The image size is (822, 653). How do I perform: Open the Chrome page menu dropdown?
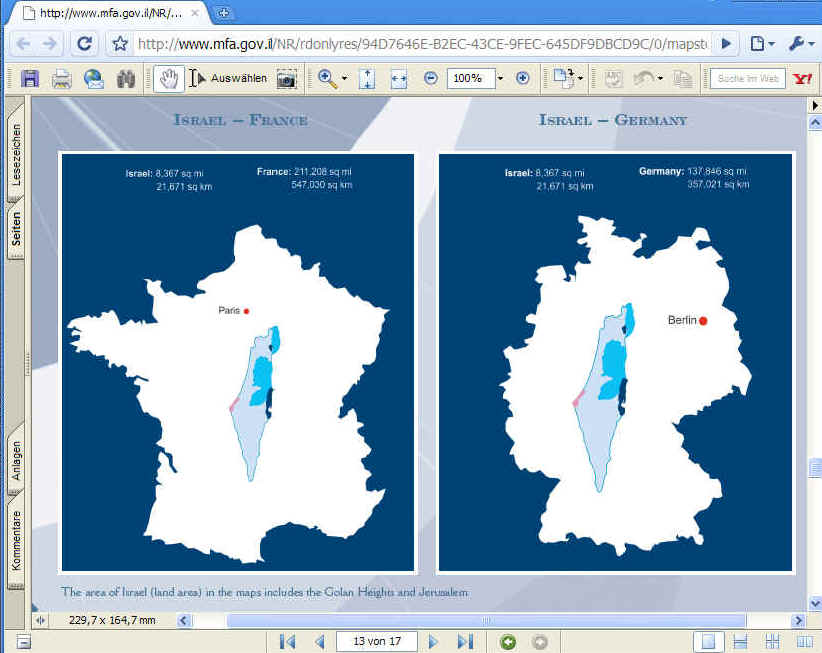tap(762, 43)
